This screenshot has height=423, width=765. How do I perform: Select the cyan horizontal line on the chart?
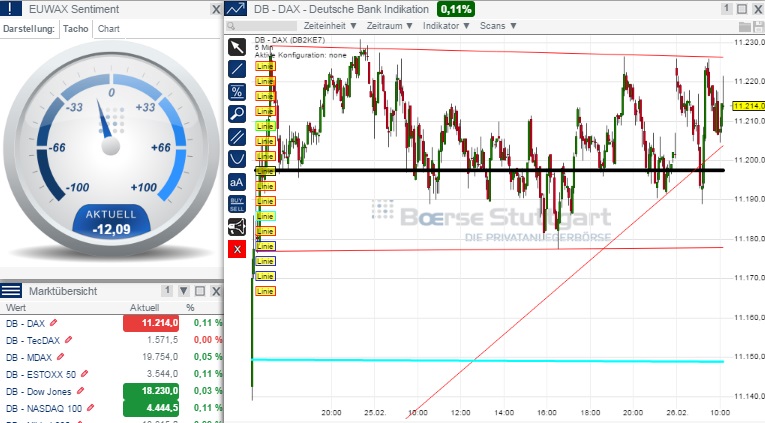pos(488,361)
